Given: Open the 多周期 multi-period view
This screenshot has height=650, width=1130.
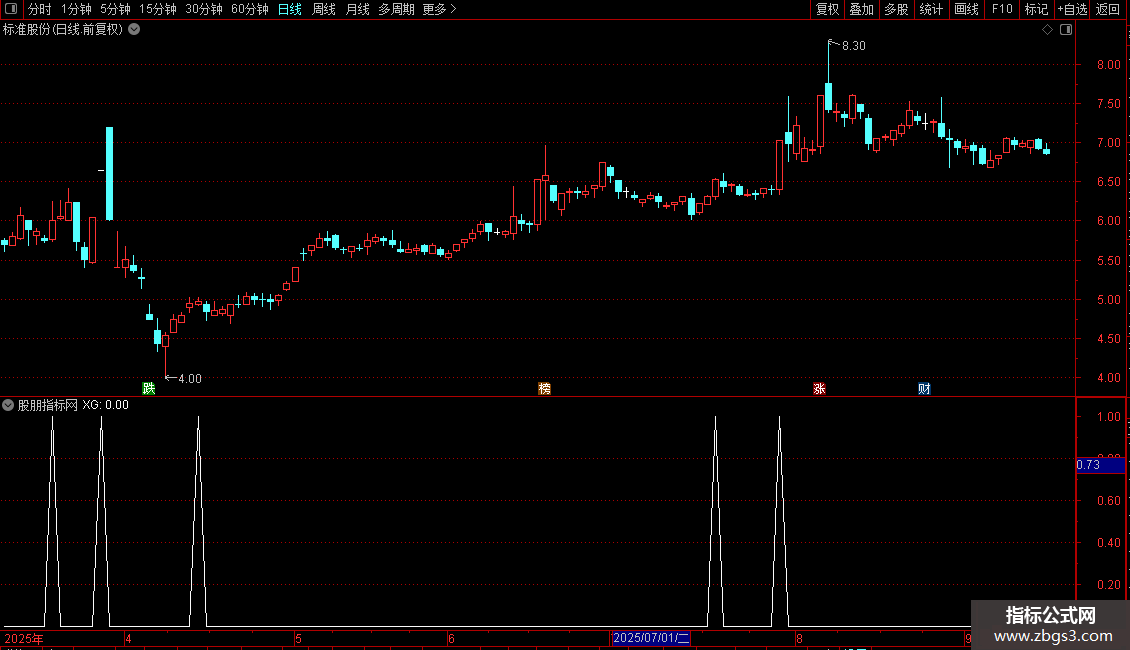Looking at the screenshot, I should (x=396, y=9).
